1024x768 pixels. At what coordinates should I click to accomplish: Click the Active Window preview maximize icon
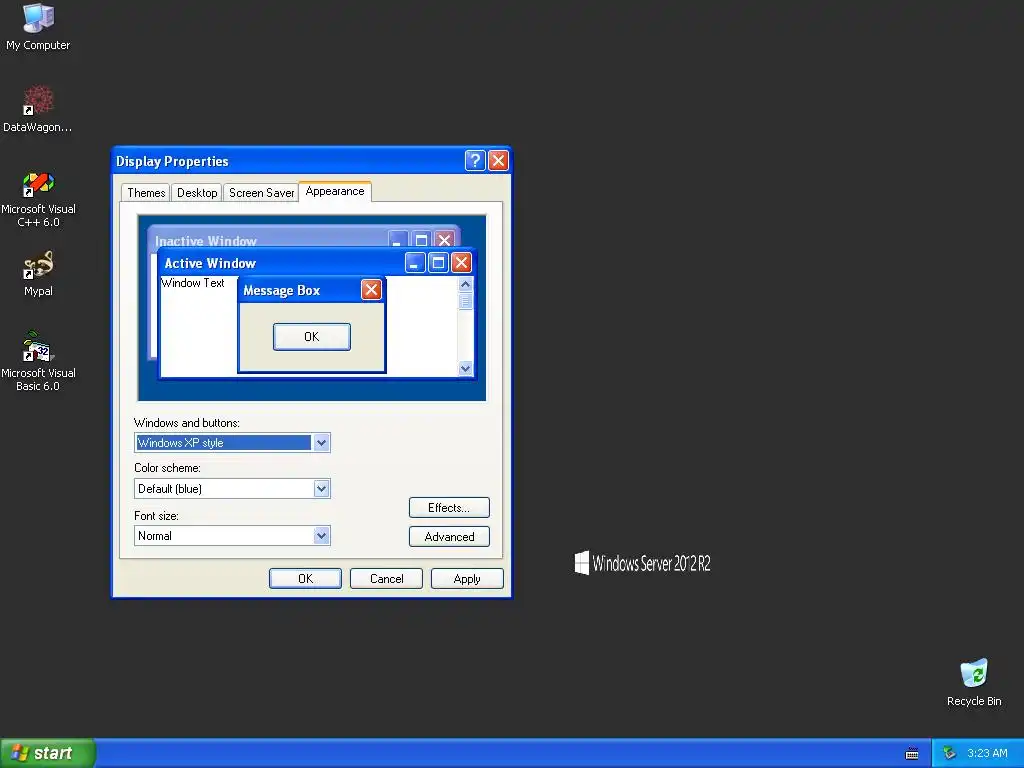click(438, 263)
